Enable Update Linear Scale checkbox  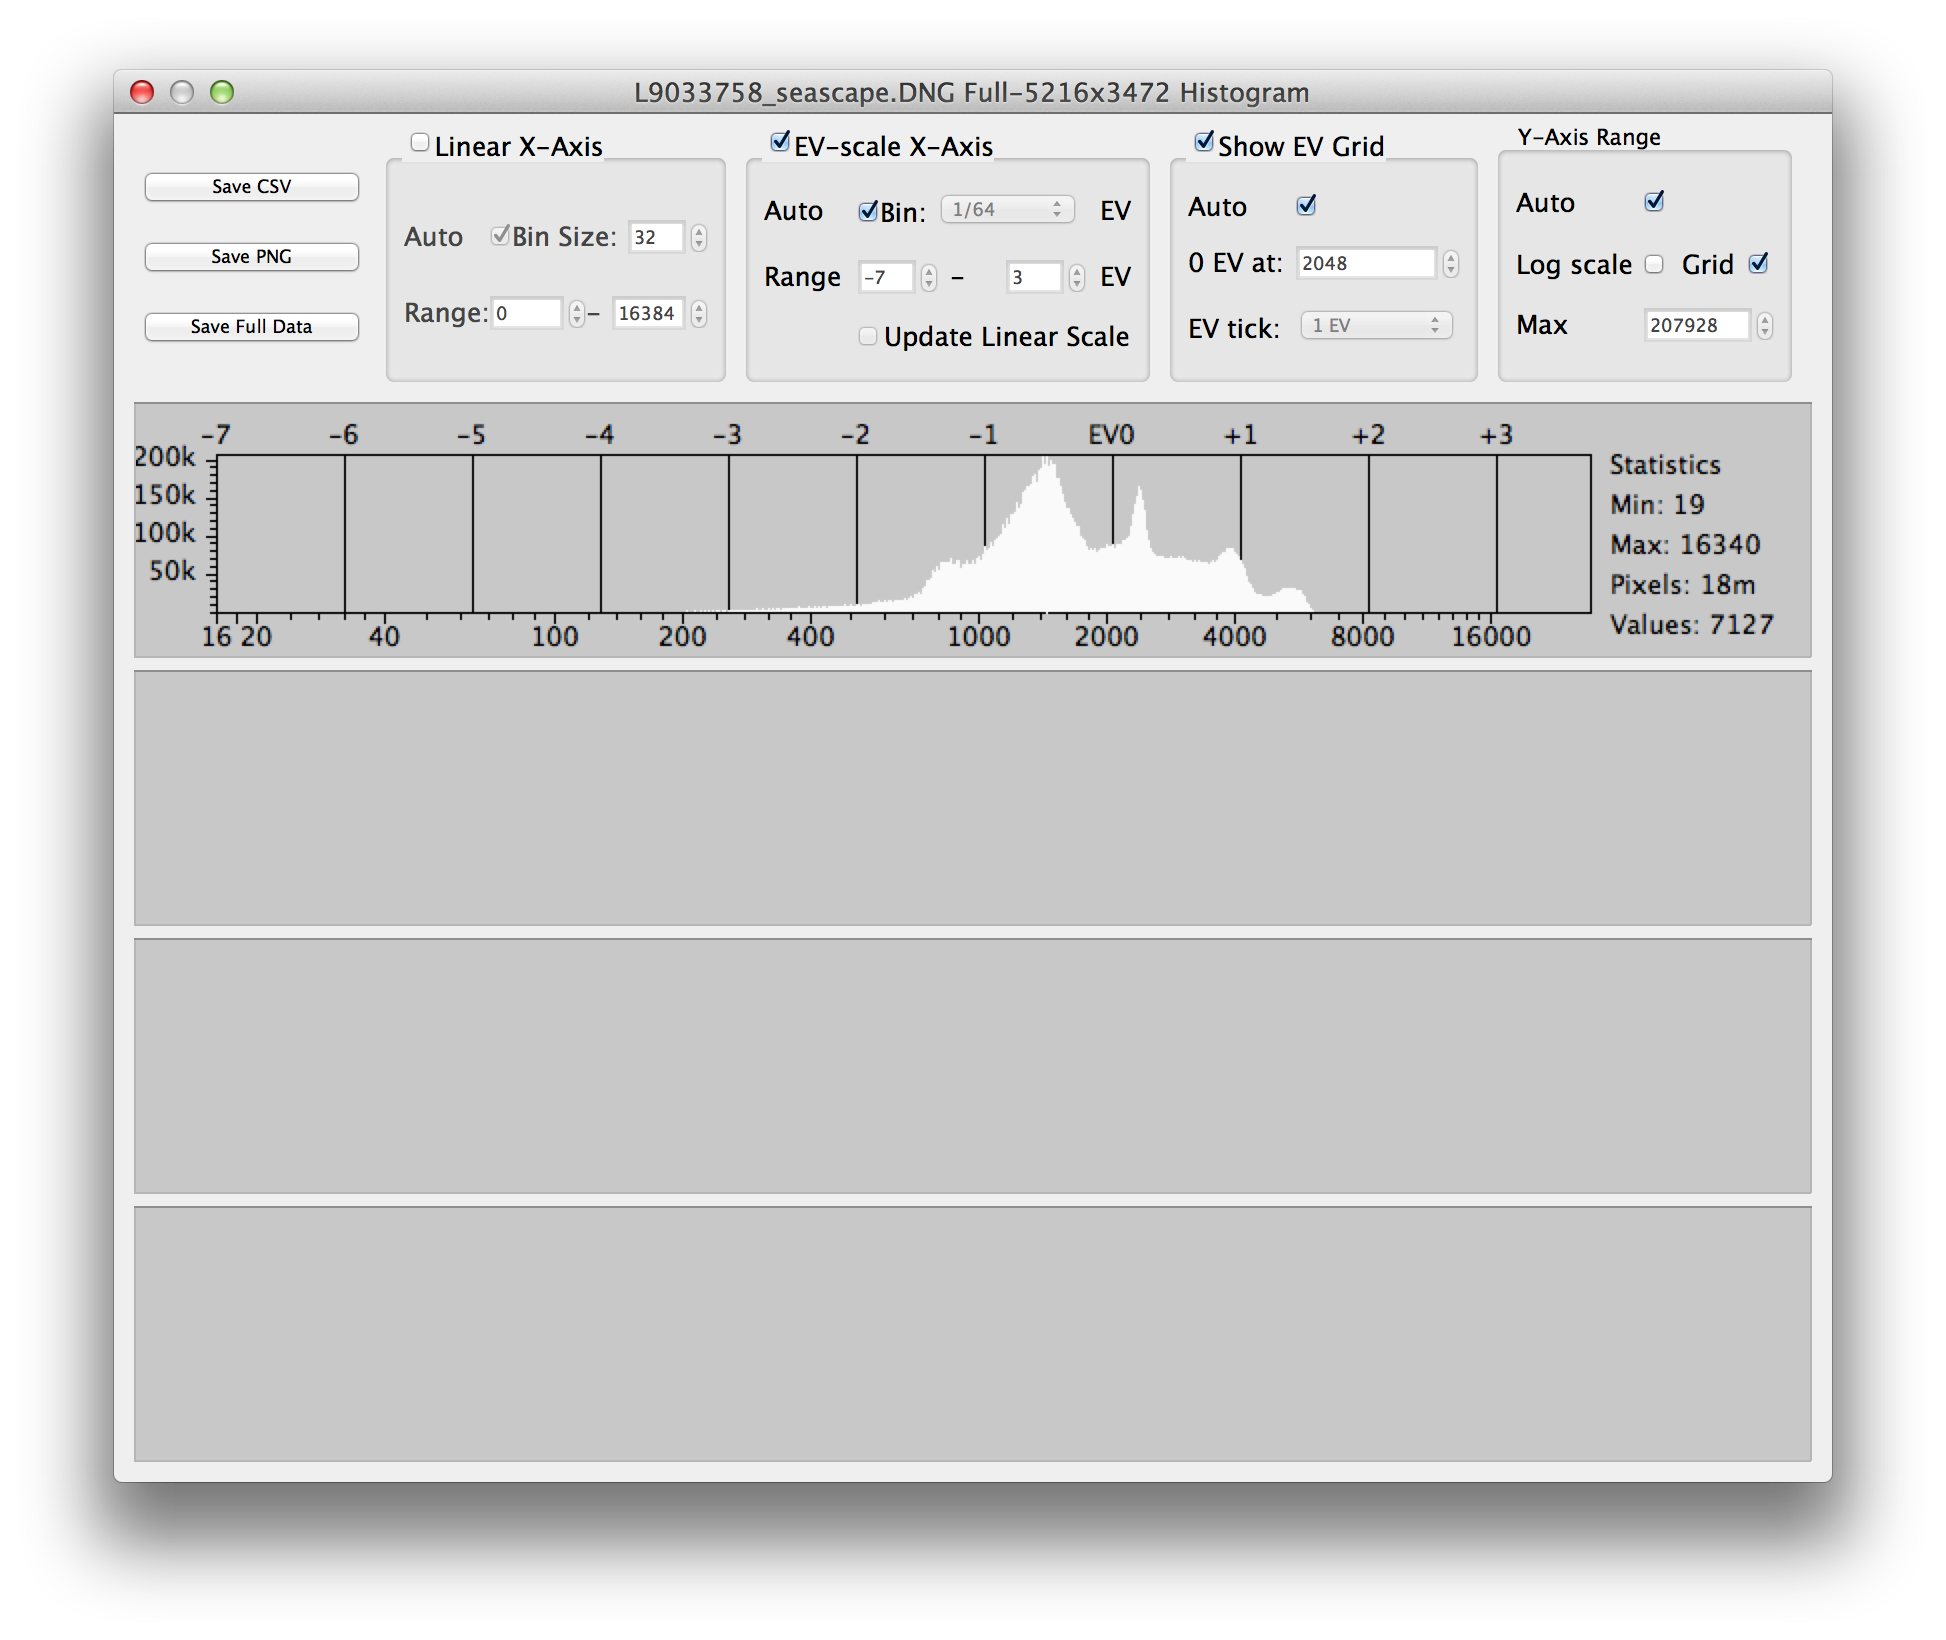tap(867, 336)
